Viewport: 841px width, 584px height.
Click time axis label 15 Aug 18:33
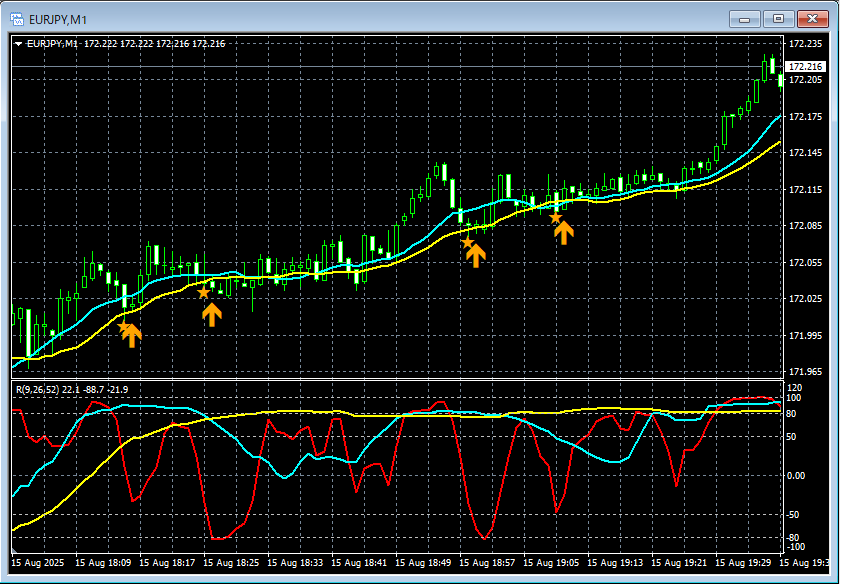coord(295,563)
